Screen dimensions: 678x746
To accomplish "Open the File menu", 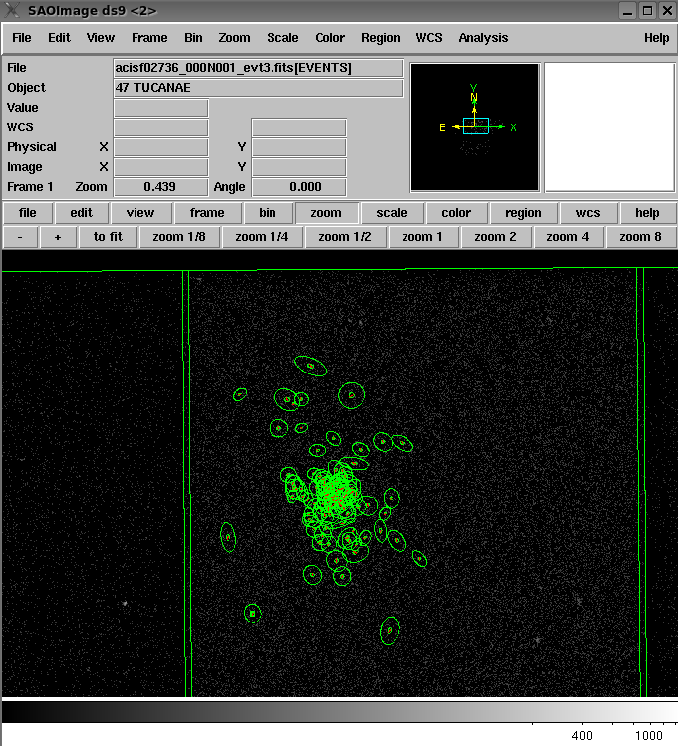I will click(x=21, y=38).
